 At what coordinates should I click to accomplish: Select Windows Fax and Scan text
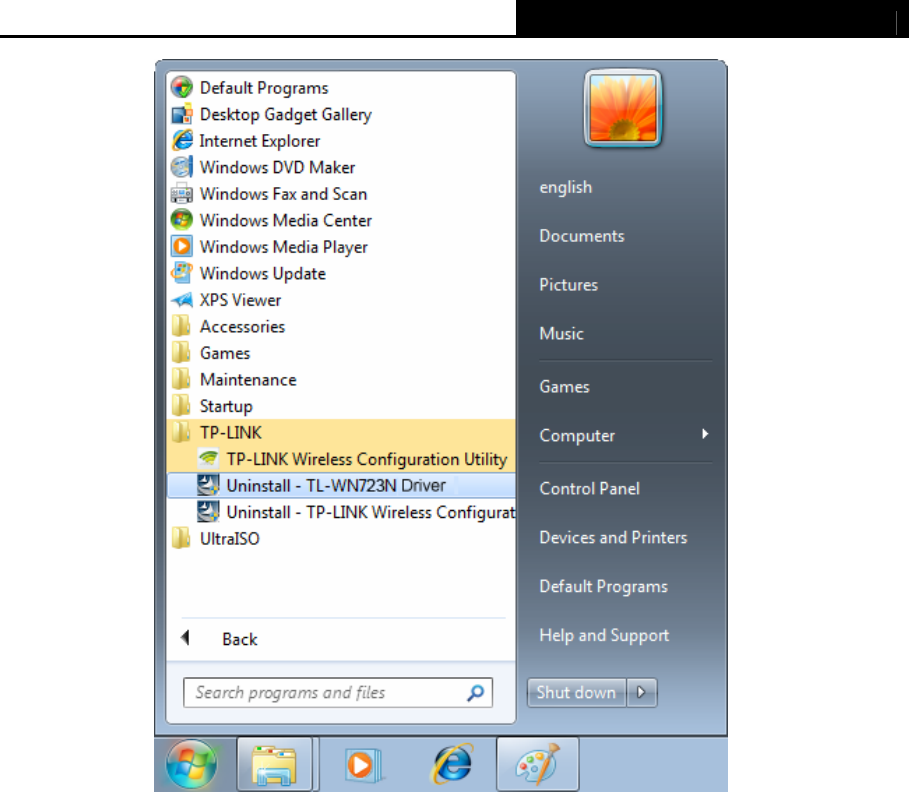tap(283, 194)
